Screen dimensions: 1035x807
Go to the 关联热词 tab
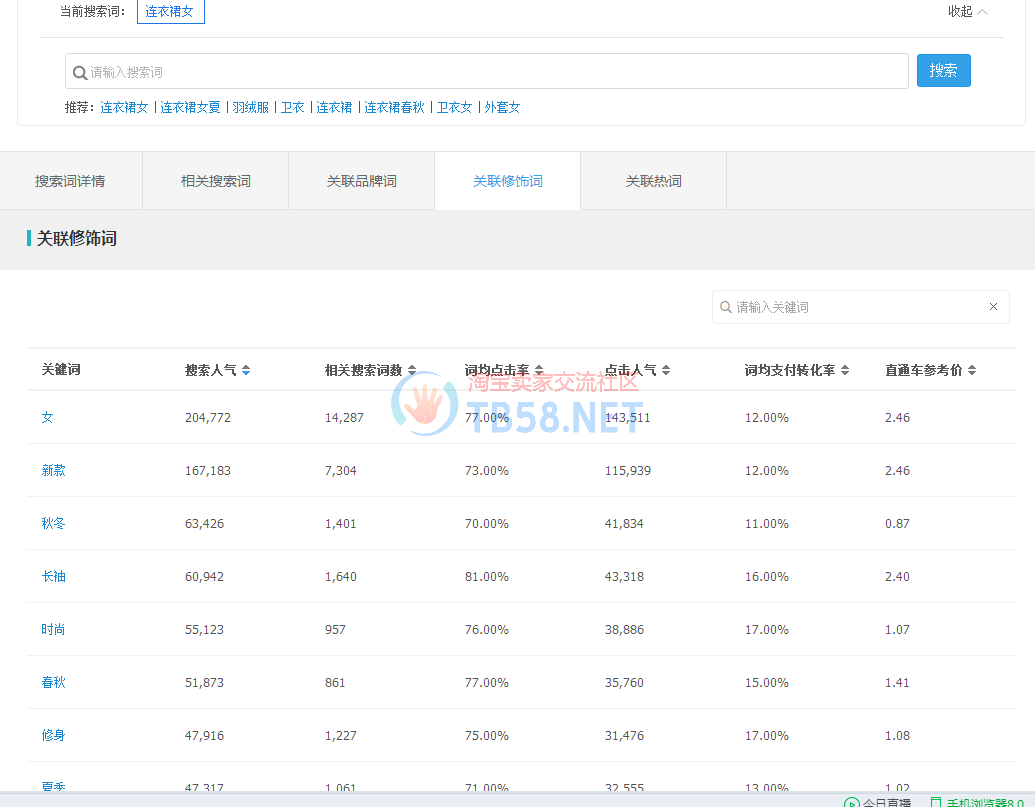tap(654, 181)
